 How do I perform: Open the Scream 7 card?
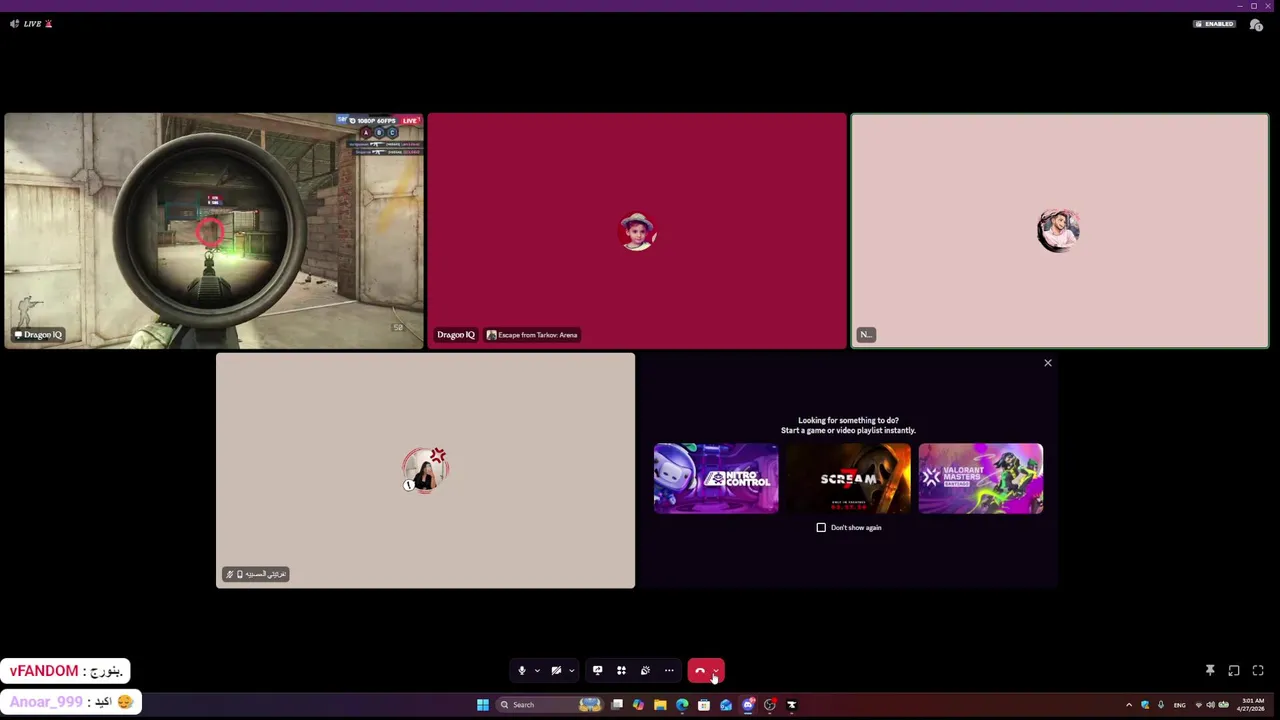[x=848, y=478]
